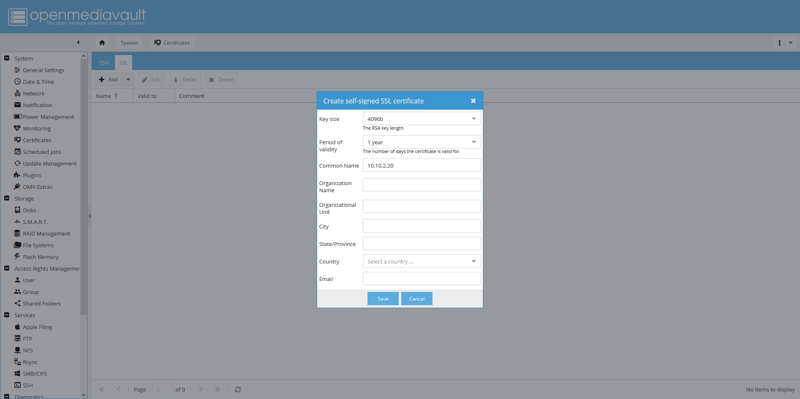Click the Edit toolbar button

[151, 80]
